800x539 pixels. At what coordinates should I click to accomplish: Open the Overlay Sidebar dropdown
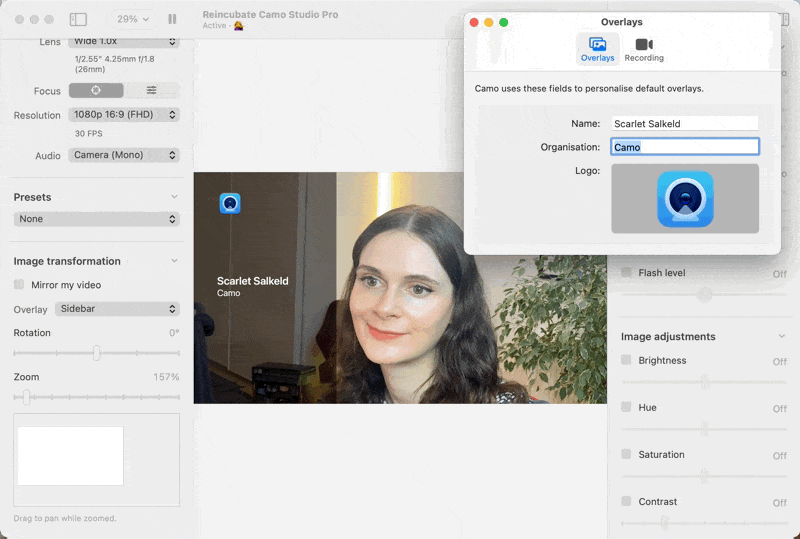117,309
